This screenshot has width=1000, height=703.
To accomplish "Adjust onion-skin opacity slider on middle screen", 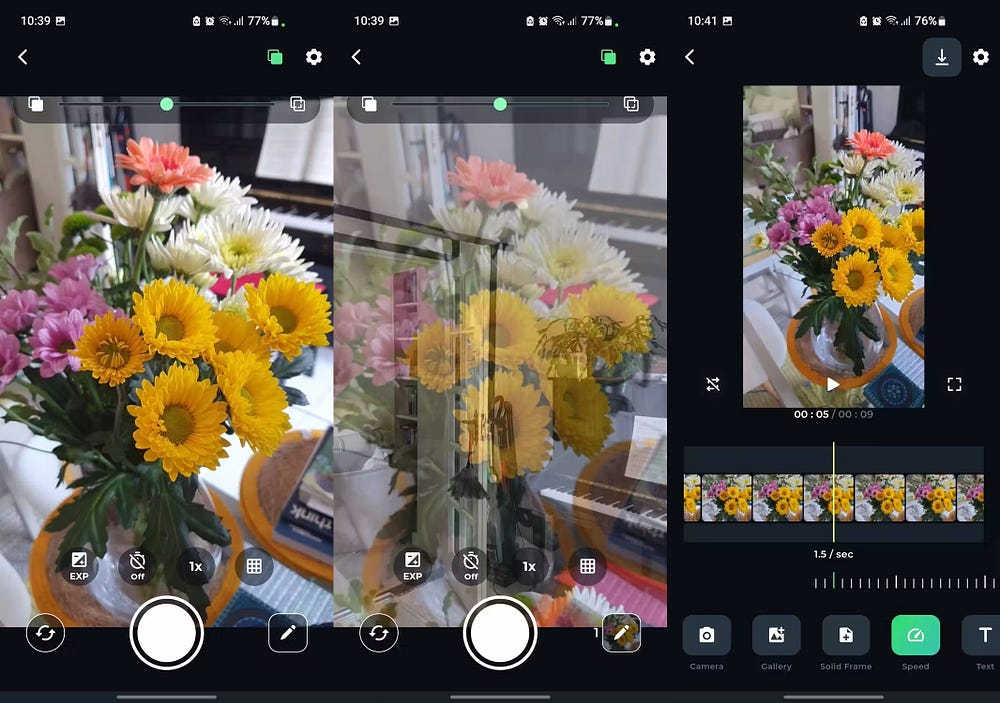I will coord(500,104).
